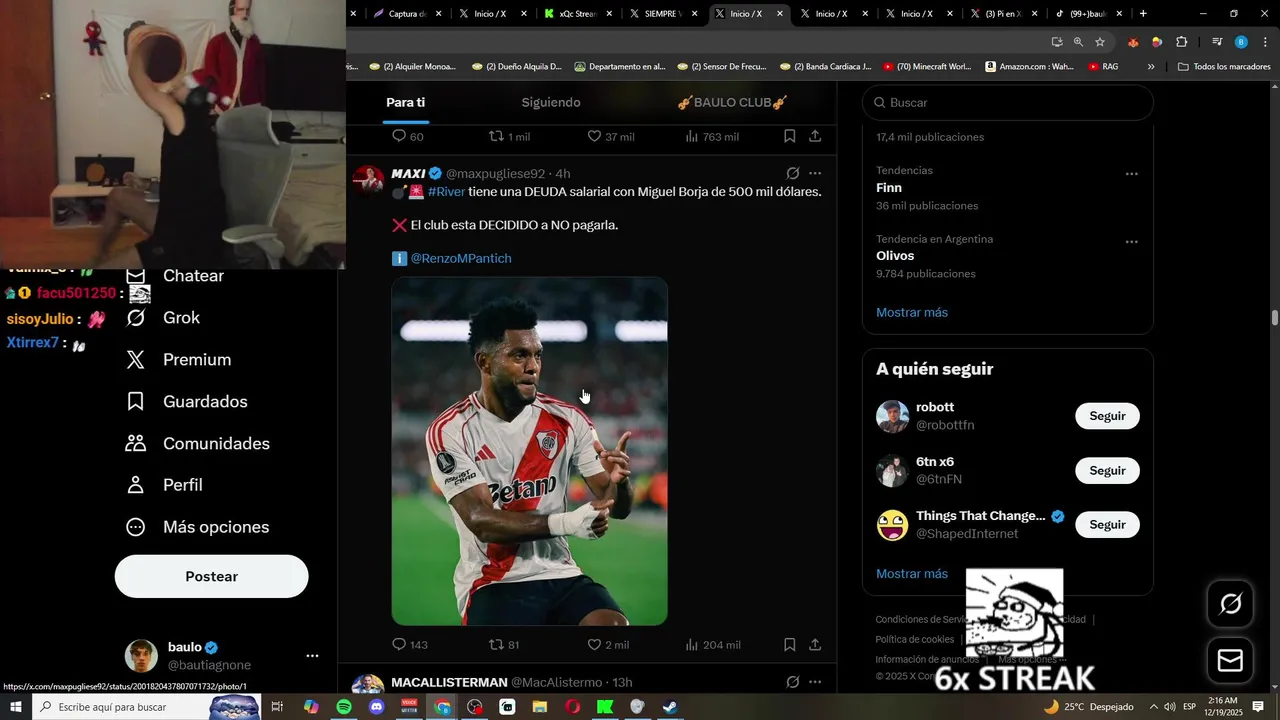Open @RenzoMPantich mention link

461,258
